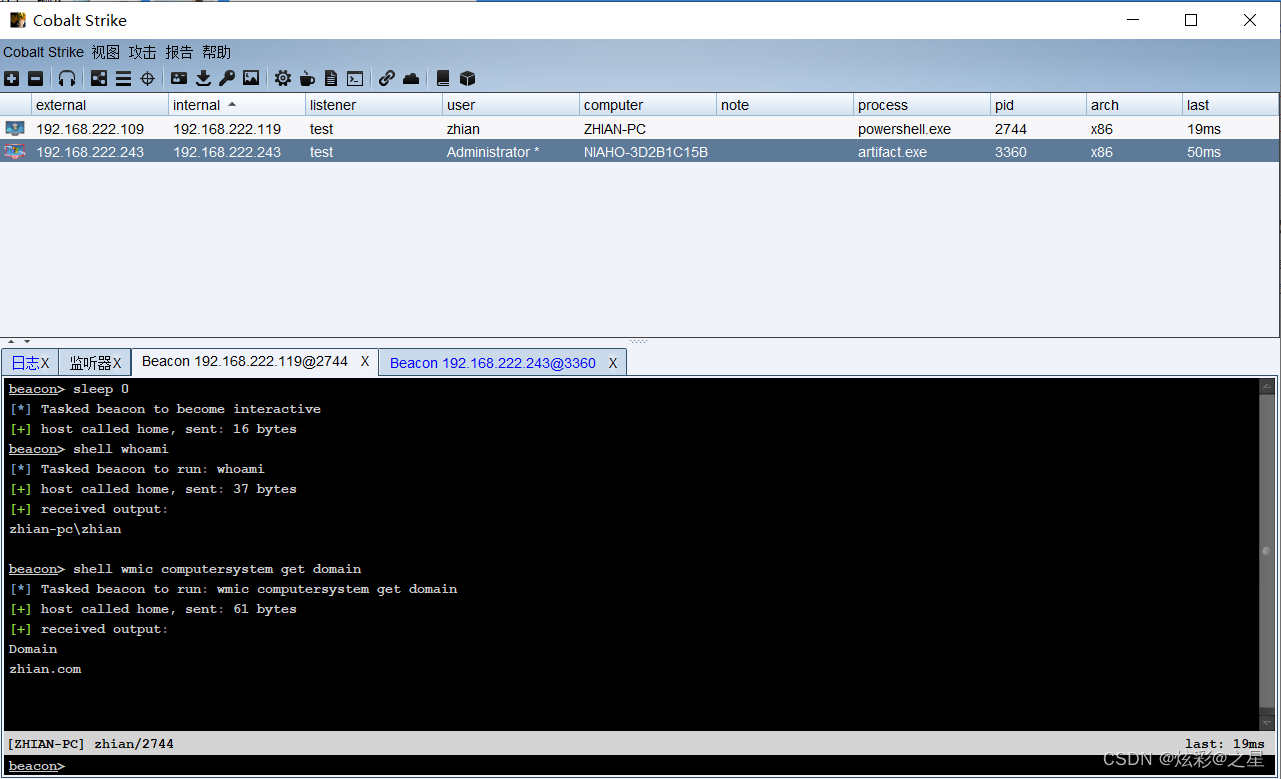Click the zhian.com output line in the console
The image size is (1281, 779).
coord(45,669)
